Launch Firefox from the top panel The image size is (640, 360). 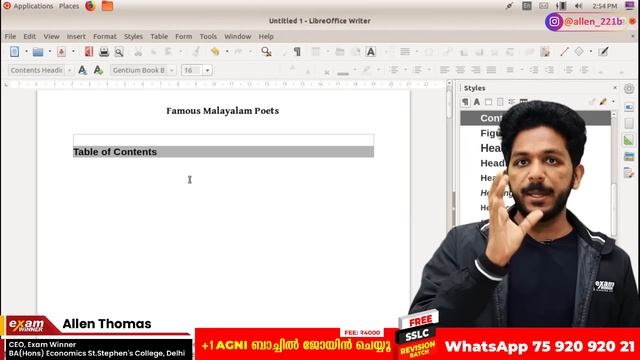coord(91,6)
